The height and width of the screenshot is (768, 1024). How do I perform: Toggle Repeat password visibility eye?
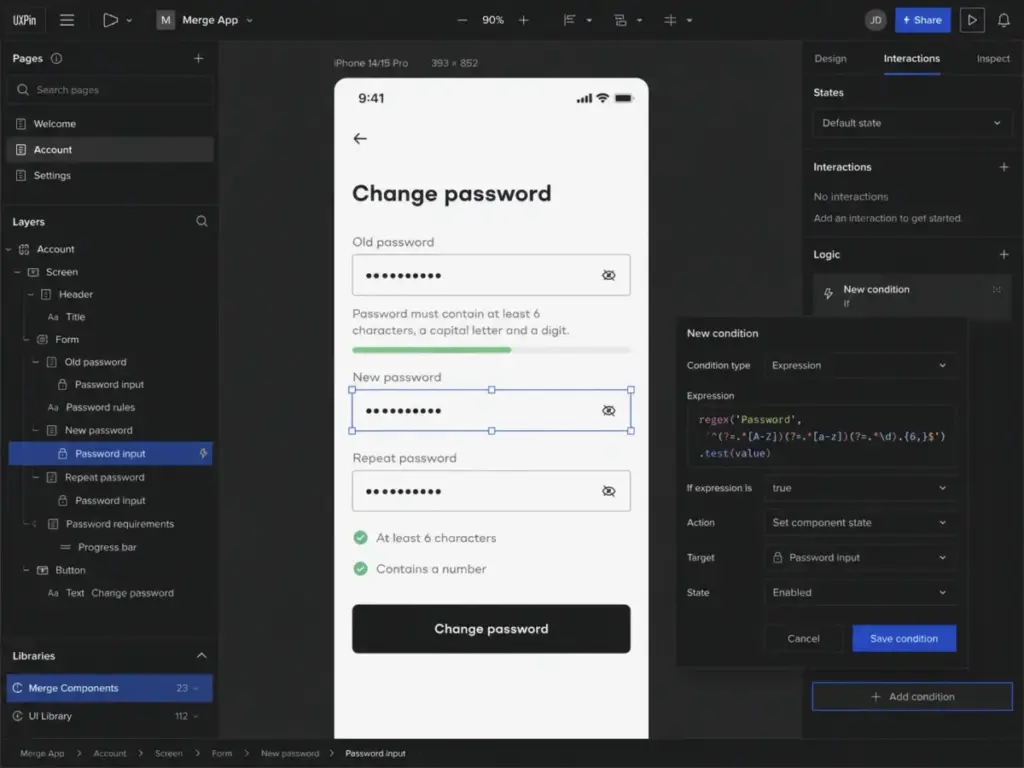click(609, 491)
